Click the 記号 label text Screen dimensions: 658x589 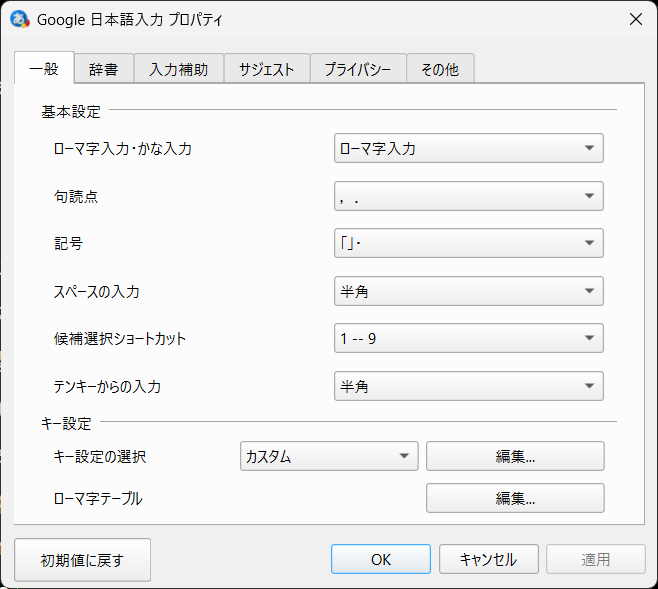tap(68, 243)
